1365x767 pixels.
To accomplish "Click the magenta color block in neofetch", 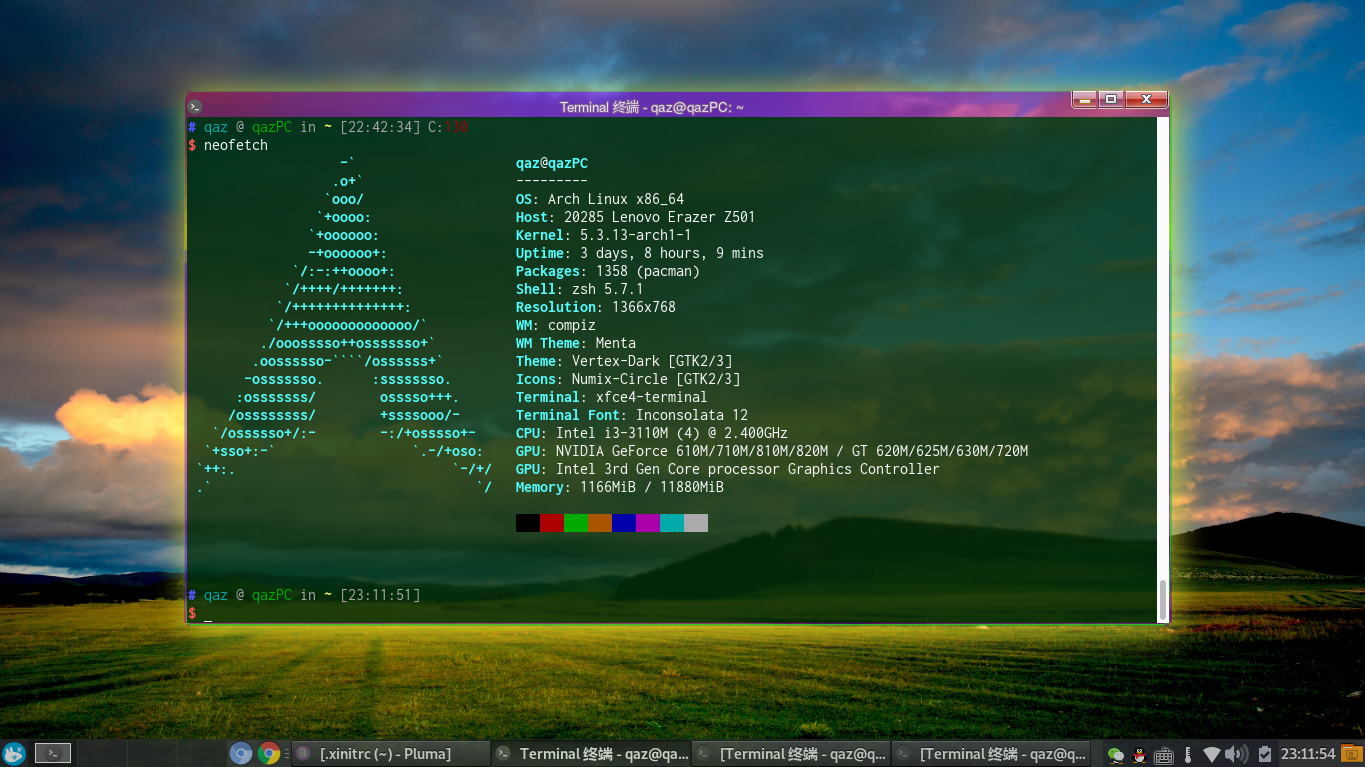I will pos(648,523).
